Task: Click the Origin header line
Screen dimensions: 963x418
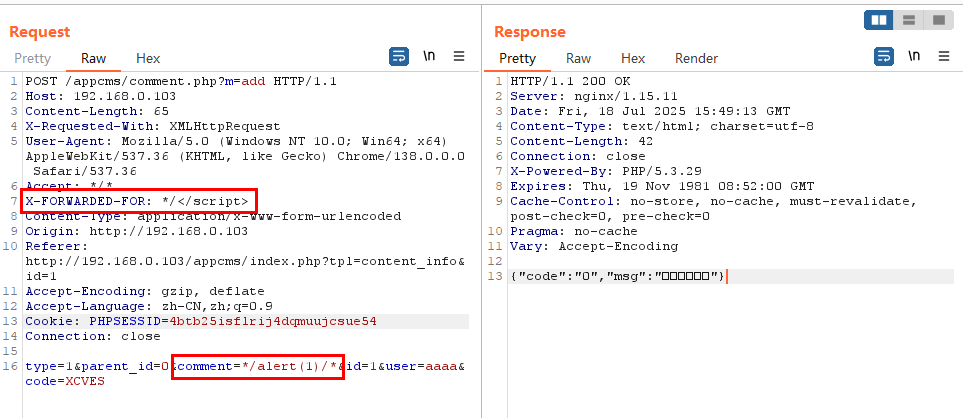Action: [136, 231]
